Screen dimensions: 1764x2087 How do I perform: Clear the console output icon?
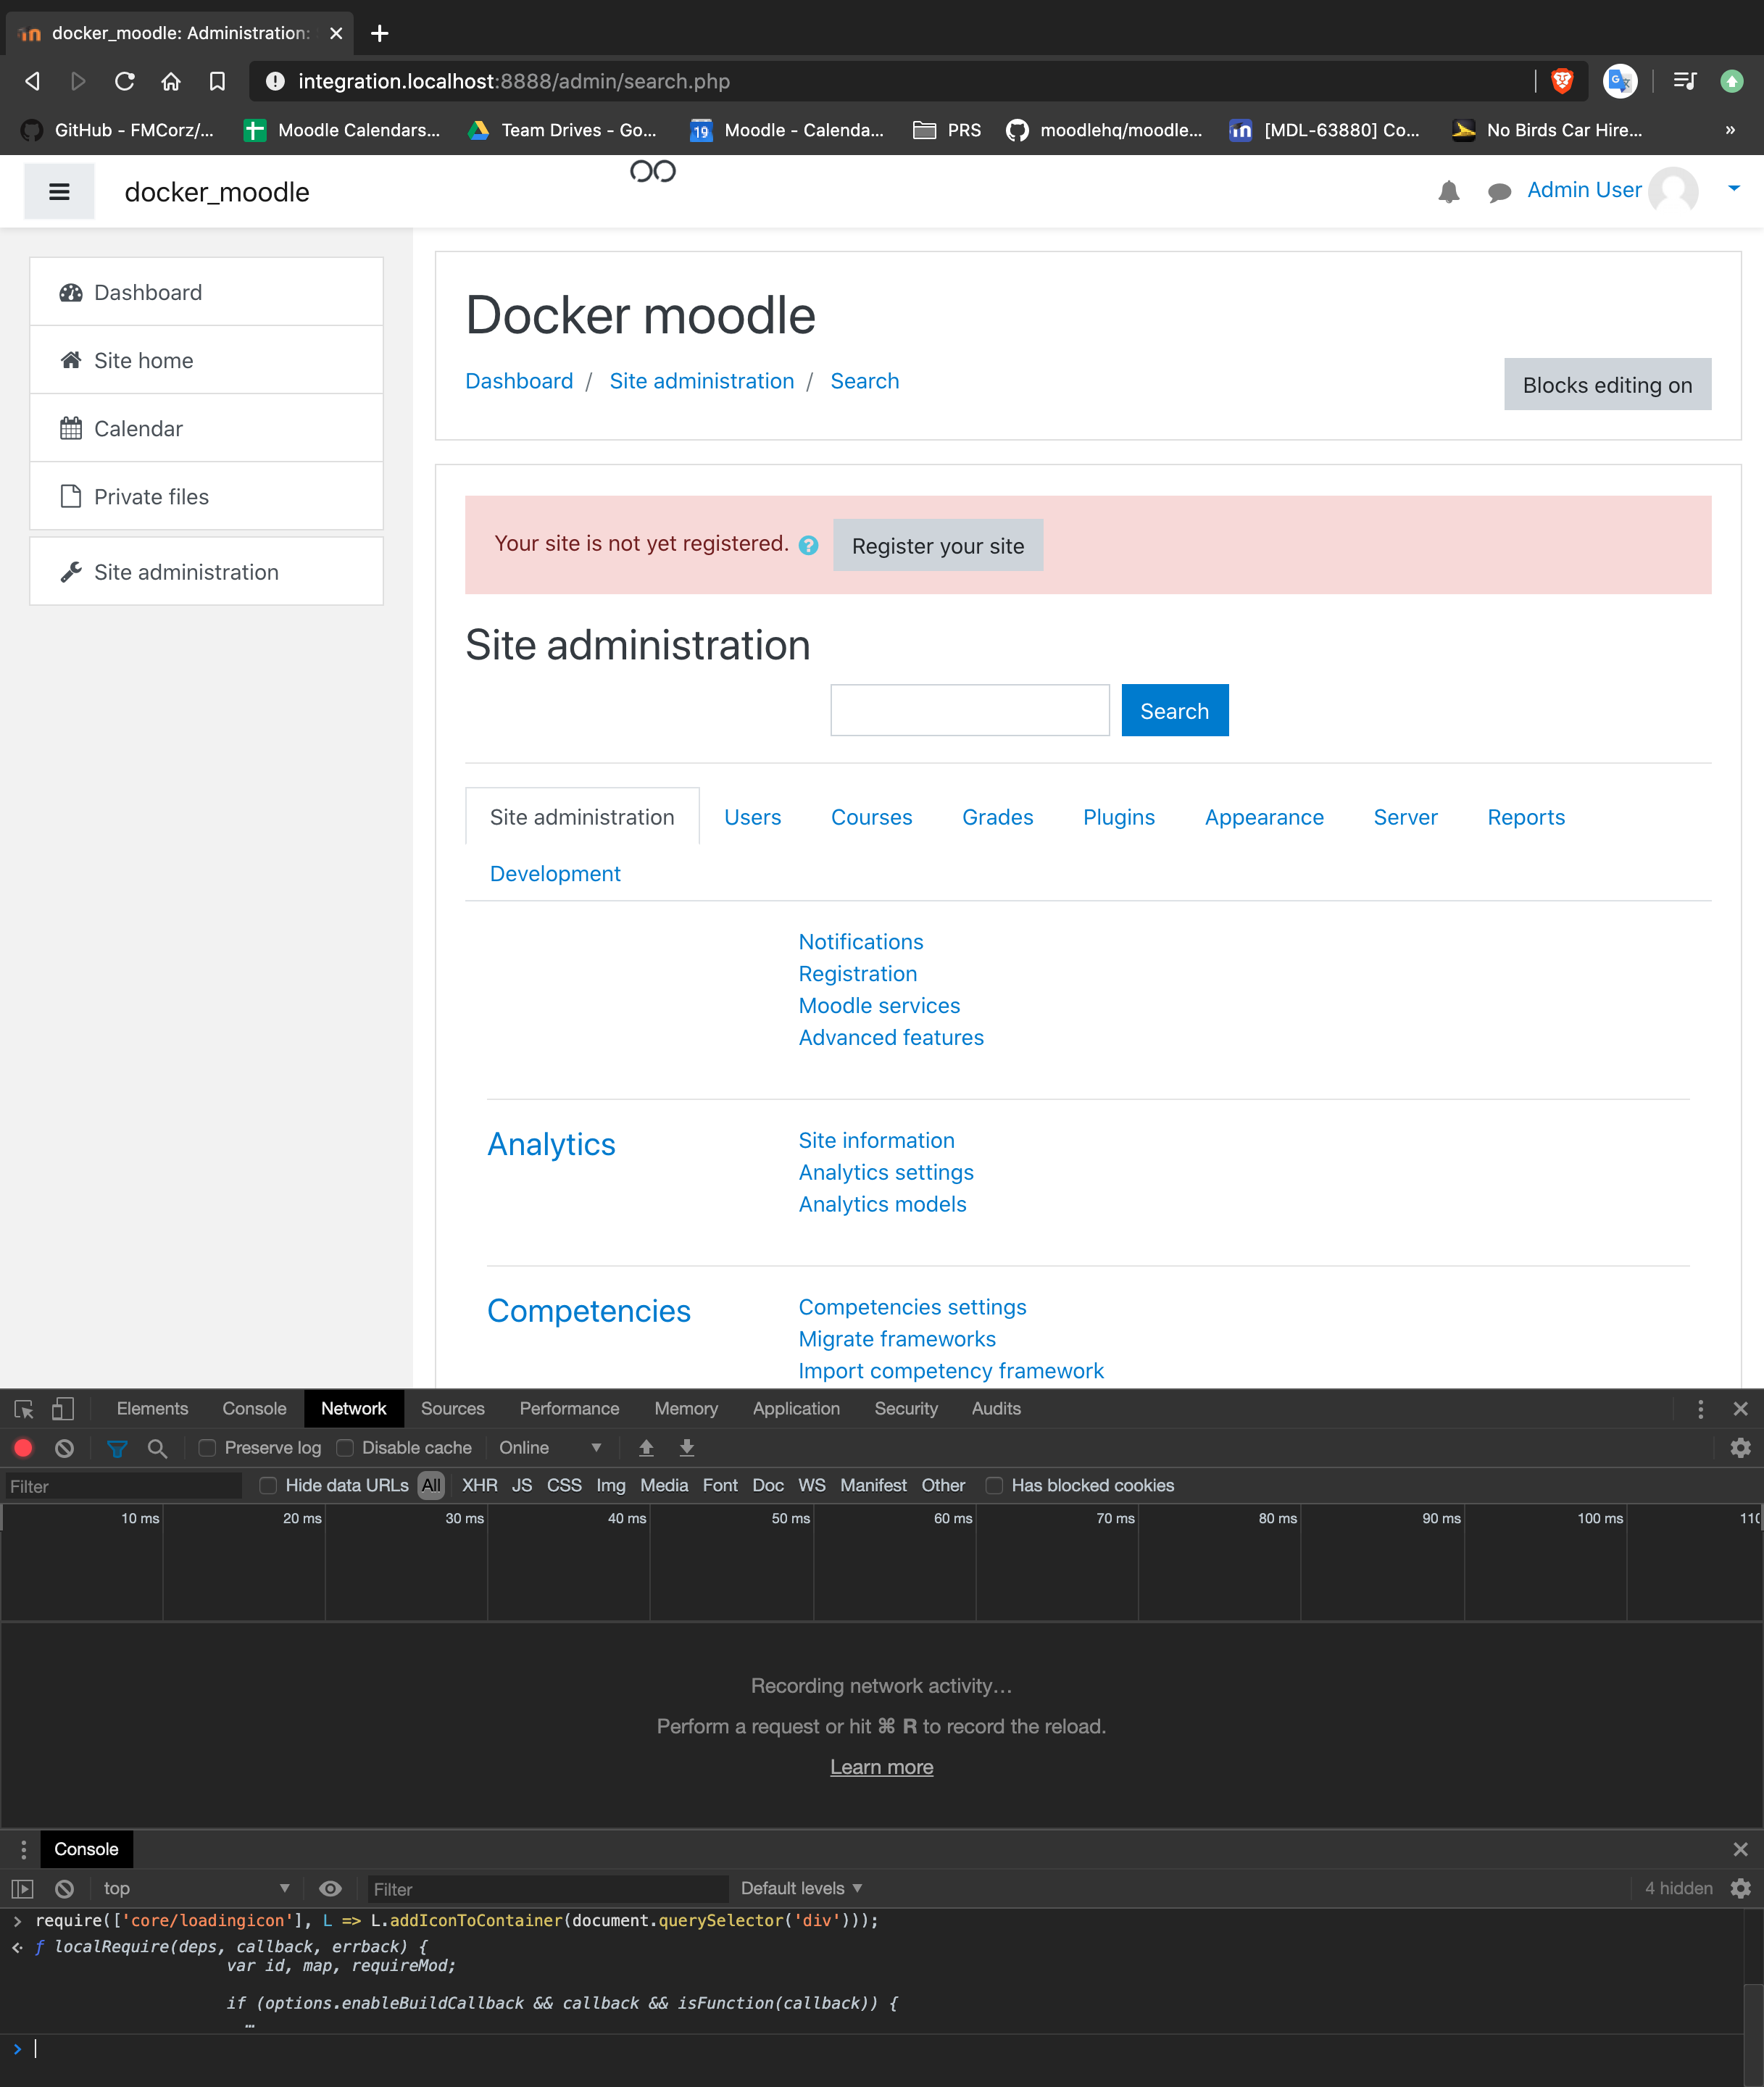pyautogui.click(x=64, y=1888)
